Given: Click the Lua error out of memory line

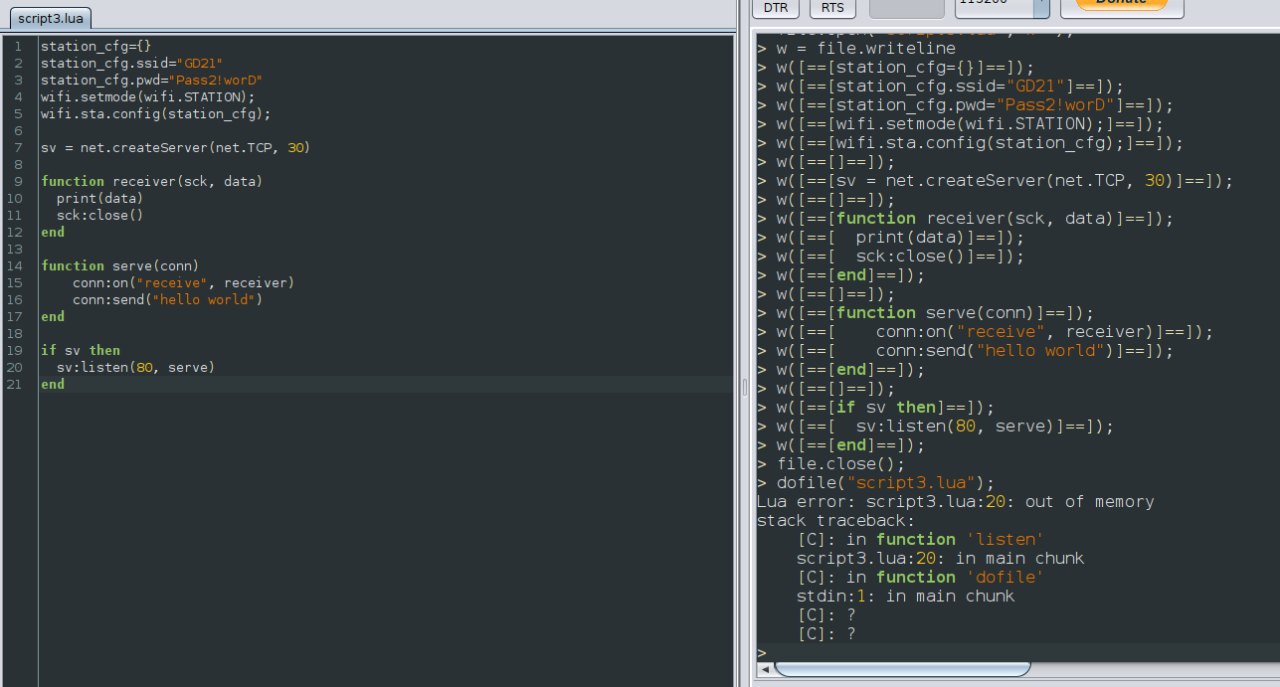Looking at the screenshot, I should click(x=955, y=502).
